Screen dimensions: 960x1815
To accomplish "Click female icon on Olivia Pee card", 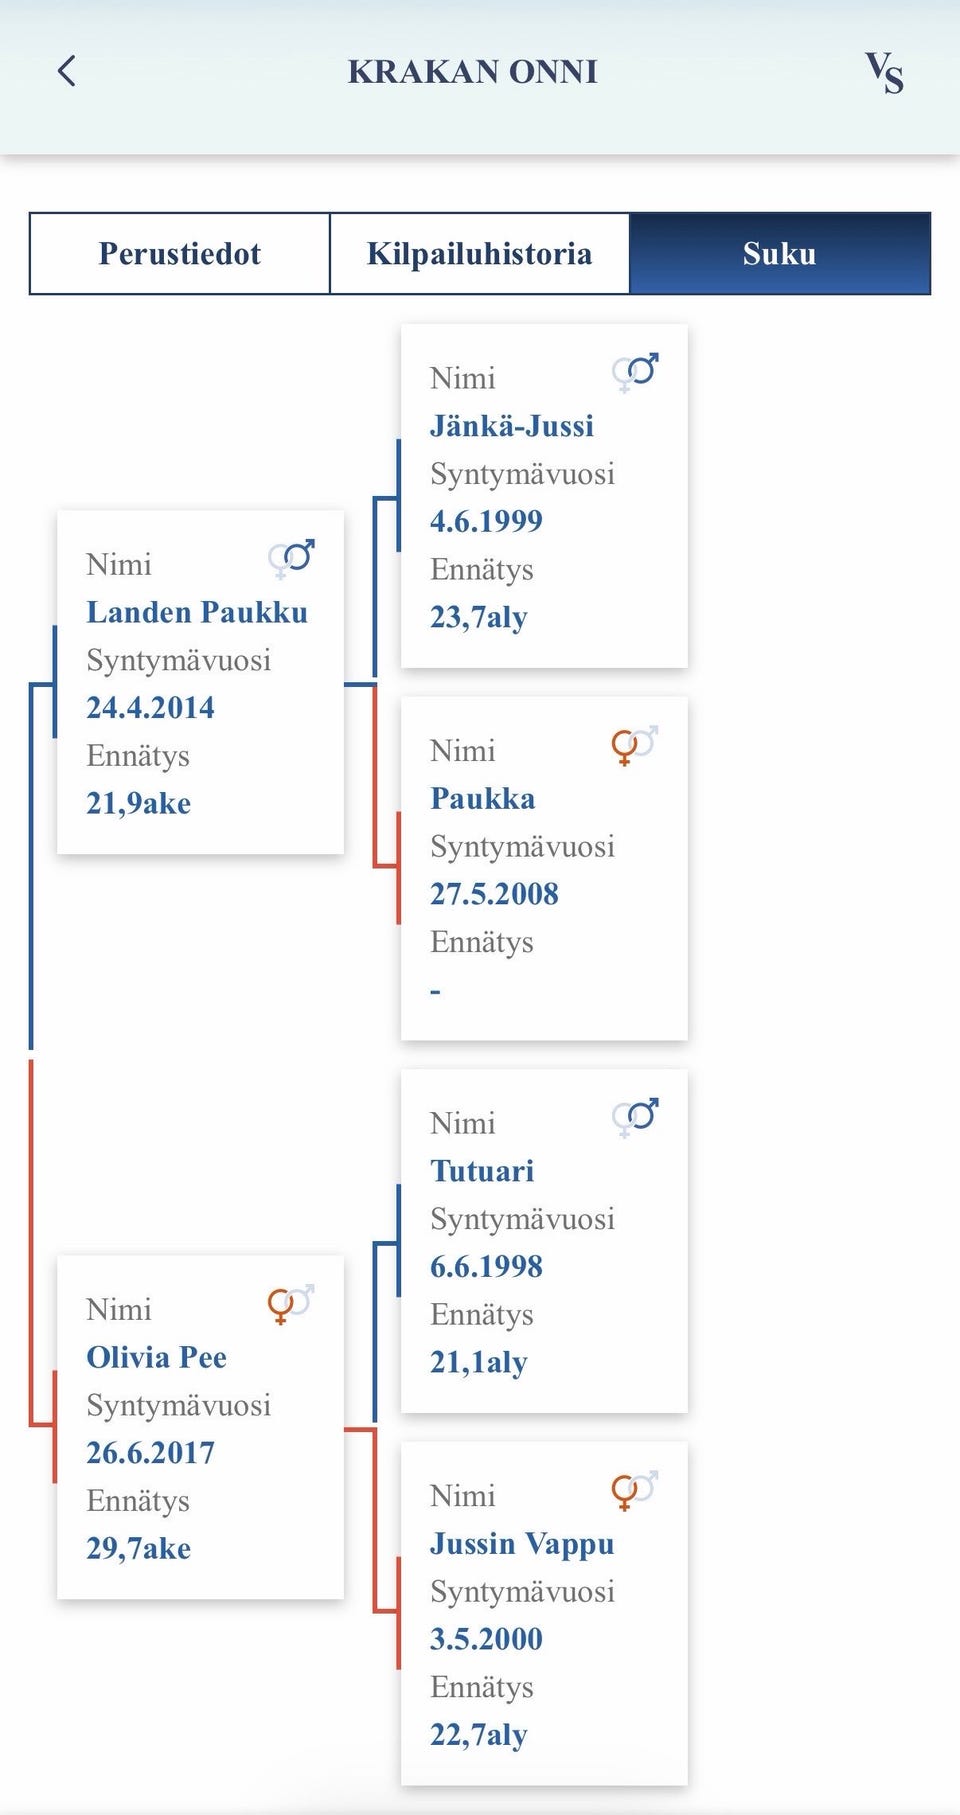I will click(290, 1304).
